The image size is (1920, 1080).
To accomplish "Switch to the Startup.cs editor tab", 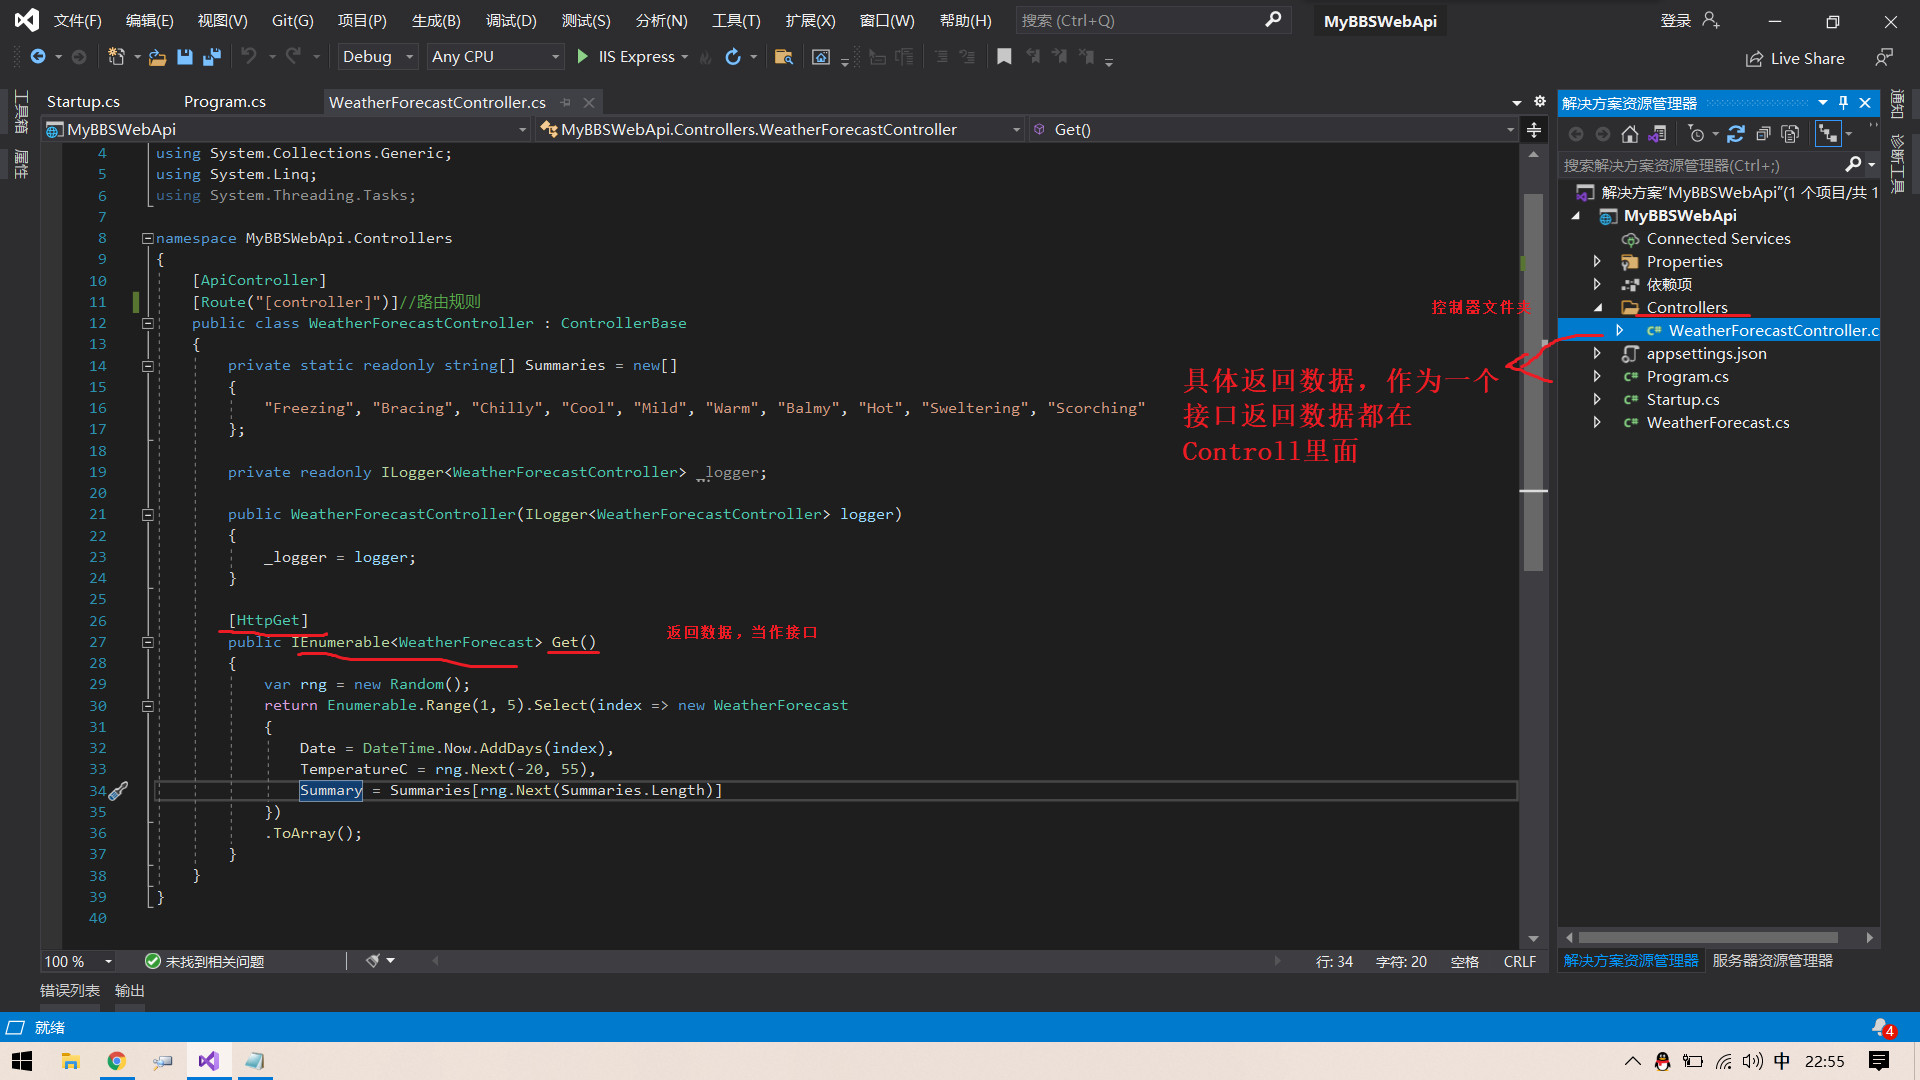I will (83, 102).
